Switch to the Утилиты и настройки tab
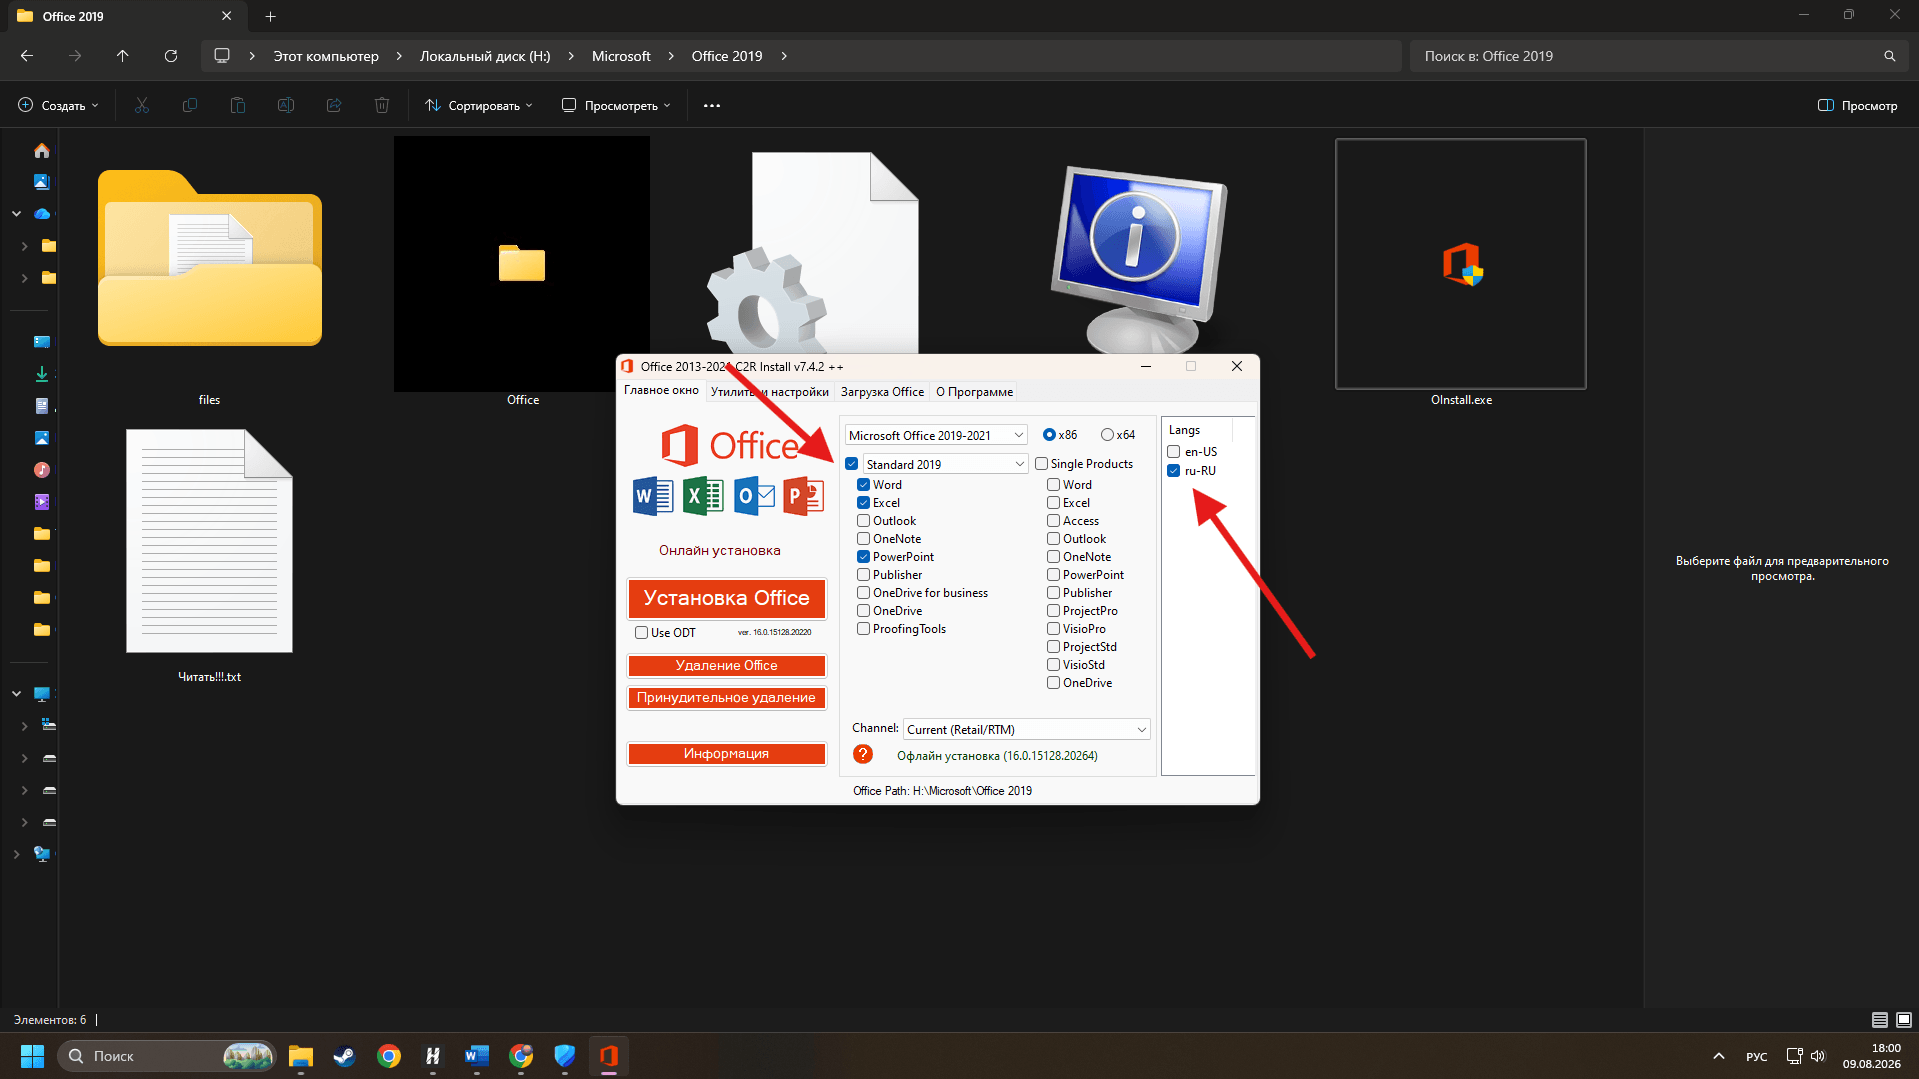The height and width of the screenshot is (1079, 1919). 770,392
